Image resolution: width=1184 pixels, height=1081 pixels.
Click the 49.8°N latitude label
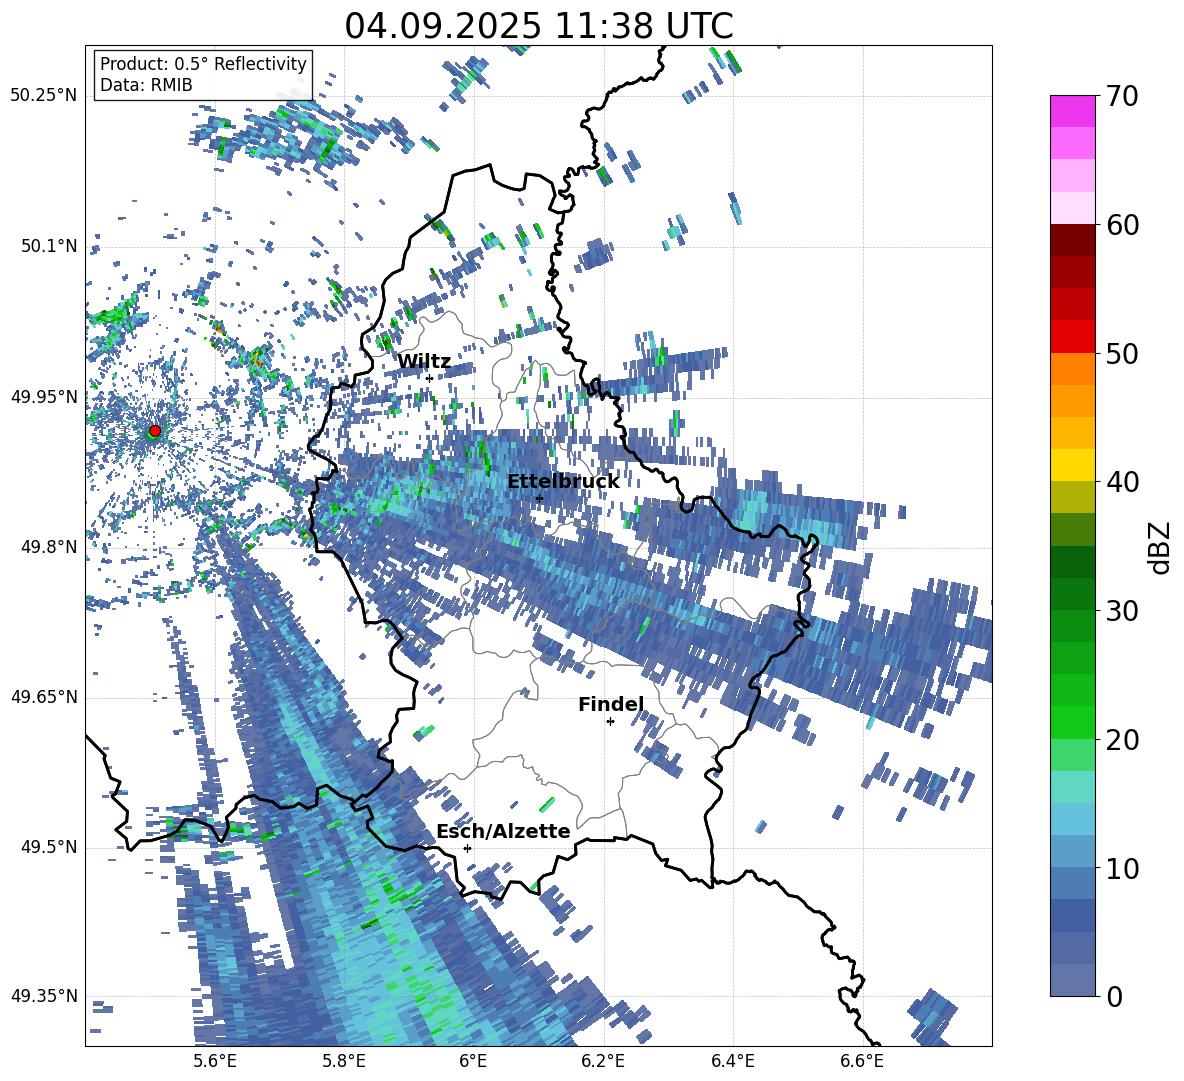pyautogui.click(x=48, y=547)
